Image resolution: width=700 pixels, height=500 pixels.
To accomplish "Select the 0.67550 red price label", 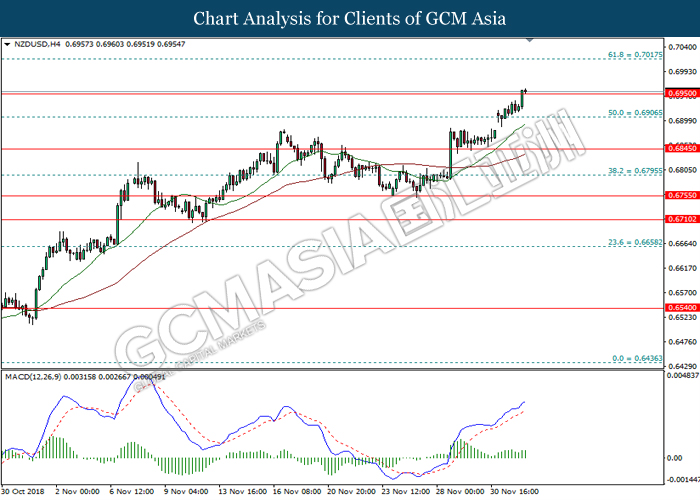I will [682, 196].
